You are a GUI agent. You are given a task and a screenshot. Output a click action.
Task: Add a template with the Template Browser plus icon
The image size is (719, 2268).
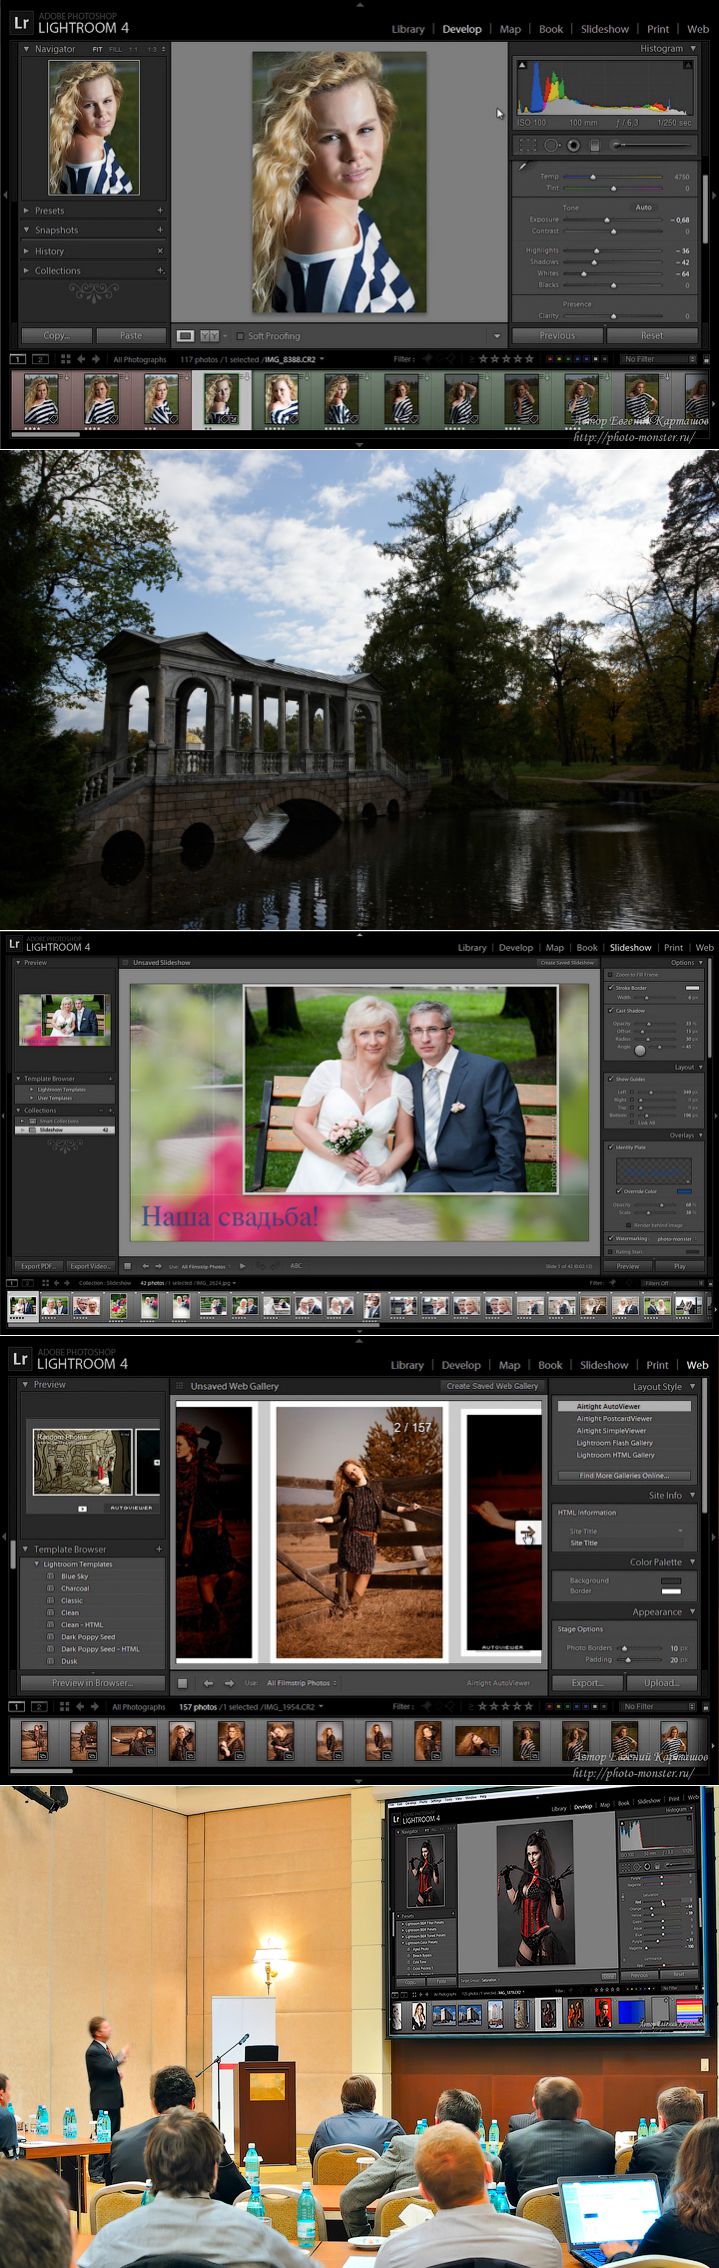coord(159,1549)
